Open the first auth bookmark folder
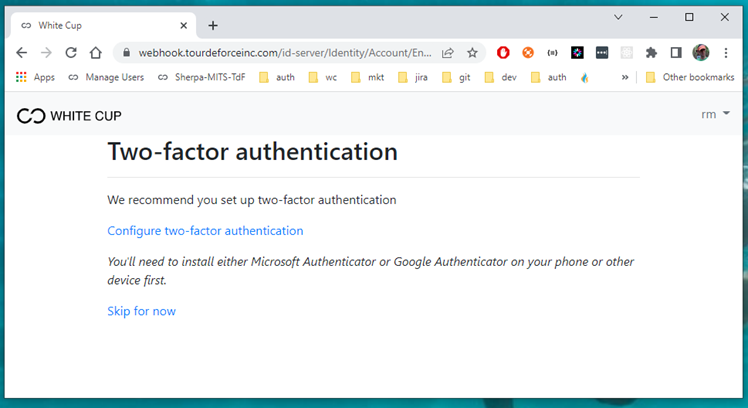Viewport: 748px width, 408px height. 277,77
